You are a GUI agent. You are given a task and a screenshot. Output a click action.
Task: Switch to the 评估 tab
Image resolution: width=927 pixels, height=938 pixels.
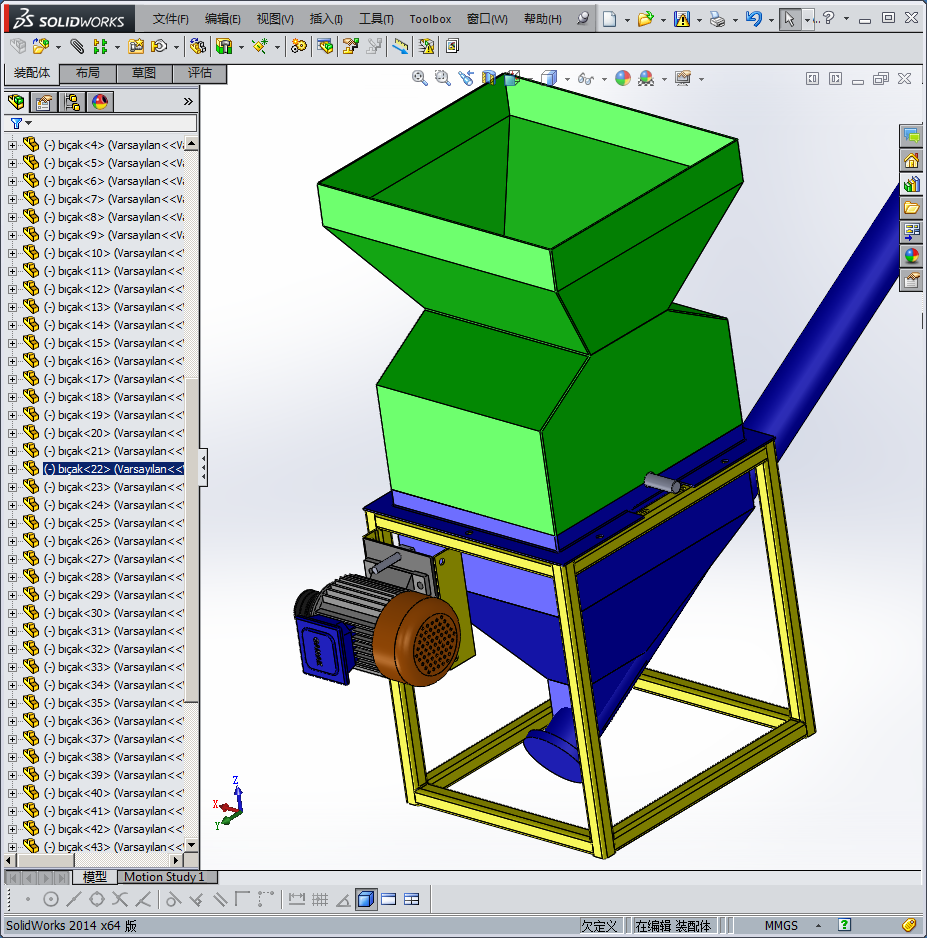click(200, 73)
